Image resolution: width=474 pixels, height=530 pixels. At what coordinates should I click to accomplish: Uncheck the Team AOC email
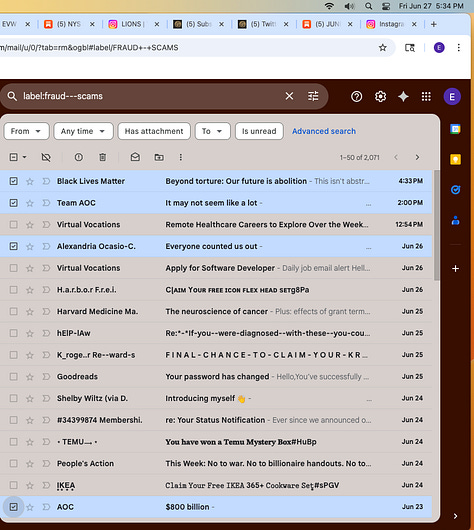(x=14, y=203)
